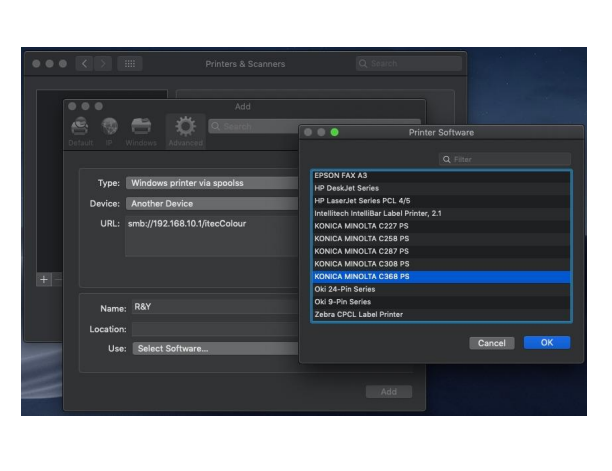Open the Advanced gear icon
The height and width of the screenshot is (471, 612).
(185, 128)
